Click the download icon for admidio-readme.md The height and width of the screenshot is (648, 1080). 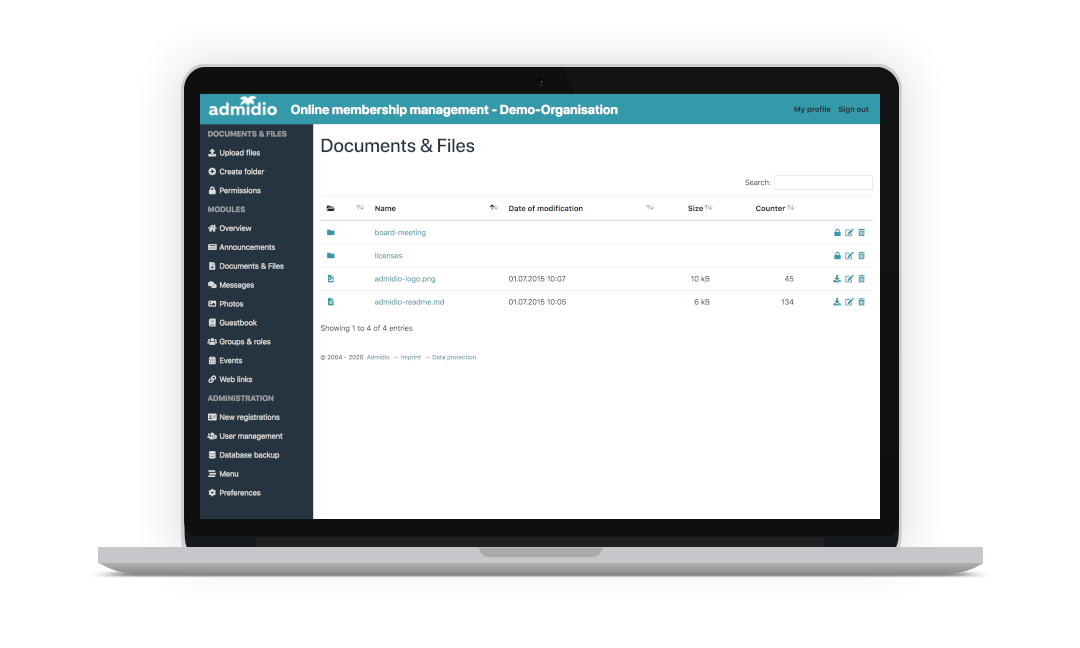click(x=837, y=302)
